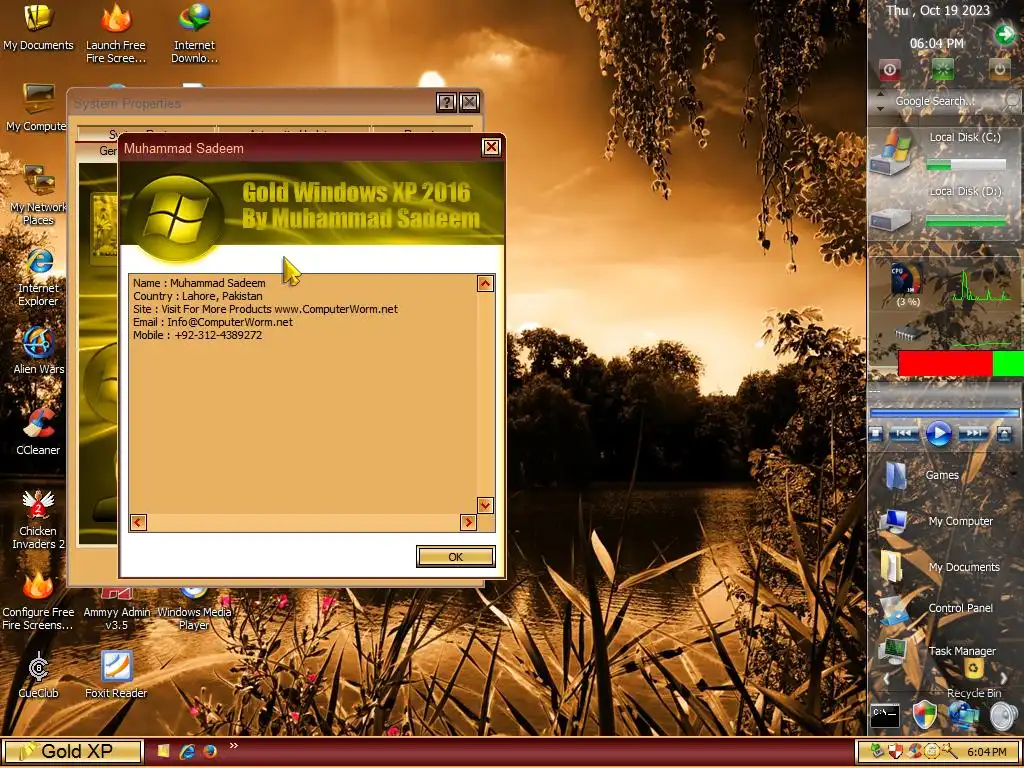Click the media player Play button

938,434
